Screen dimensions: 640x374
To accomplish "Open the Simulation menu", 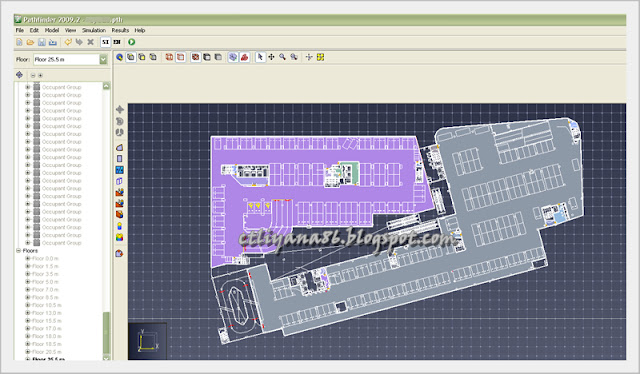I will click(x=94, y=30).
